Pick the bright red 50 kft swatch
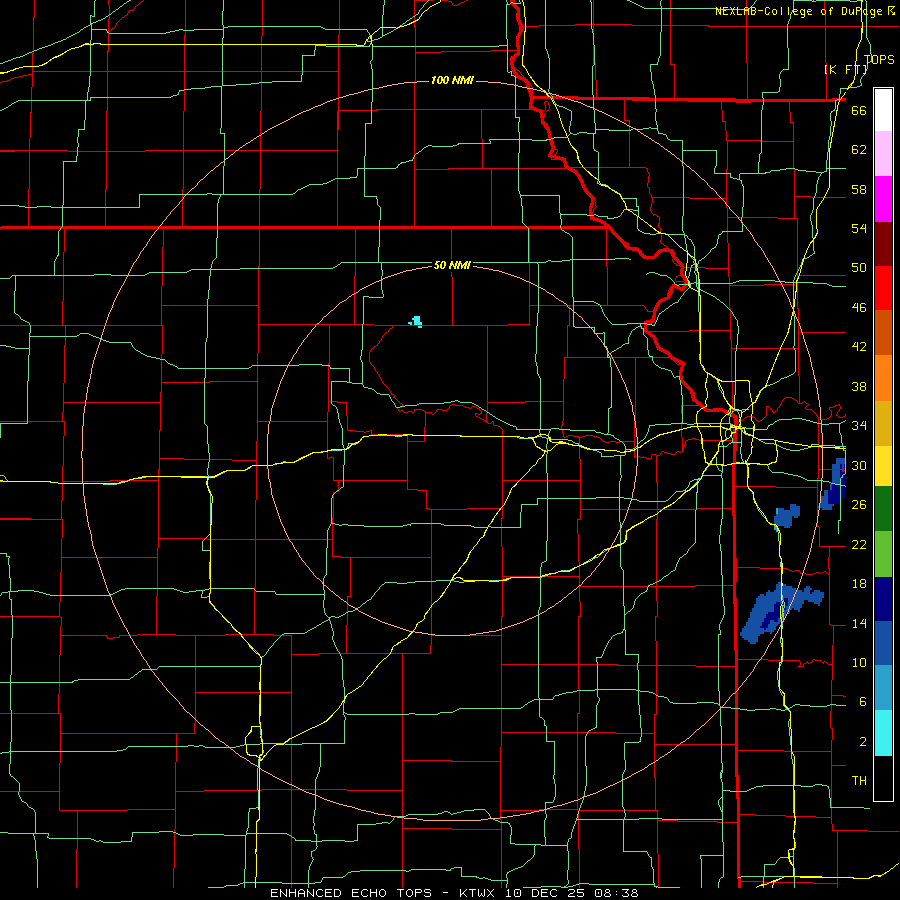The width and height of the screenshot is (900, 900). click(x=883, y=288)
